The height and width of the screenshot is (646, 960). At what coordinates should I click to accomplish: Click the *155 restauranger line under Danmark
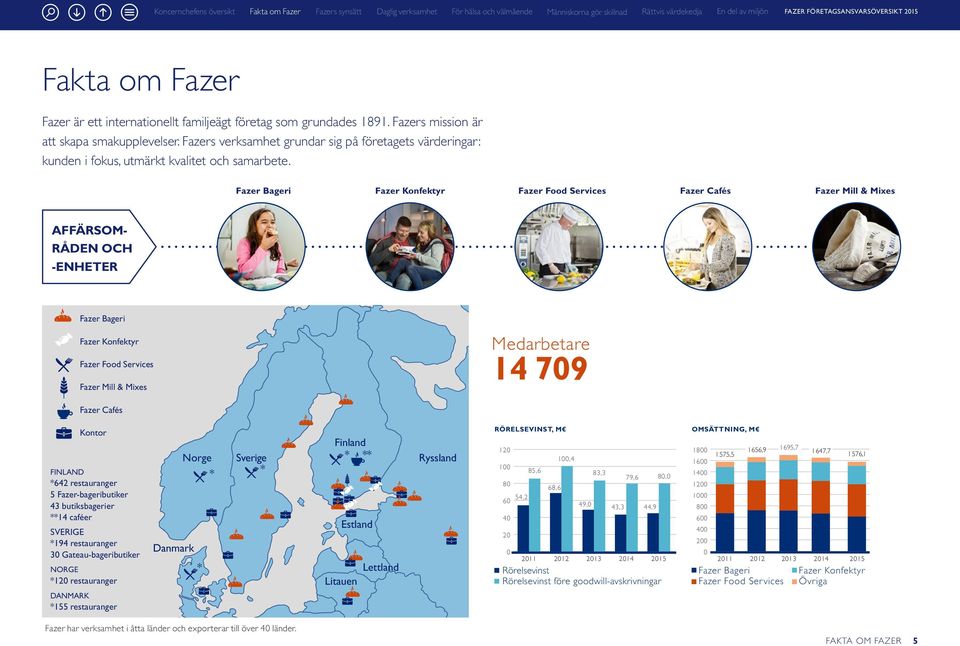click(83, 607)
